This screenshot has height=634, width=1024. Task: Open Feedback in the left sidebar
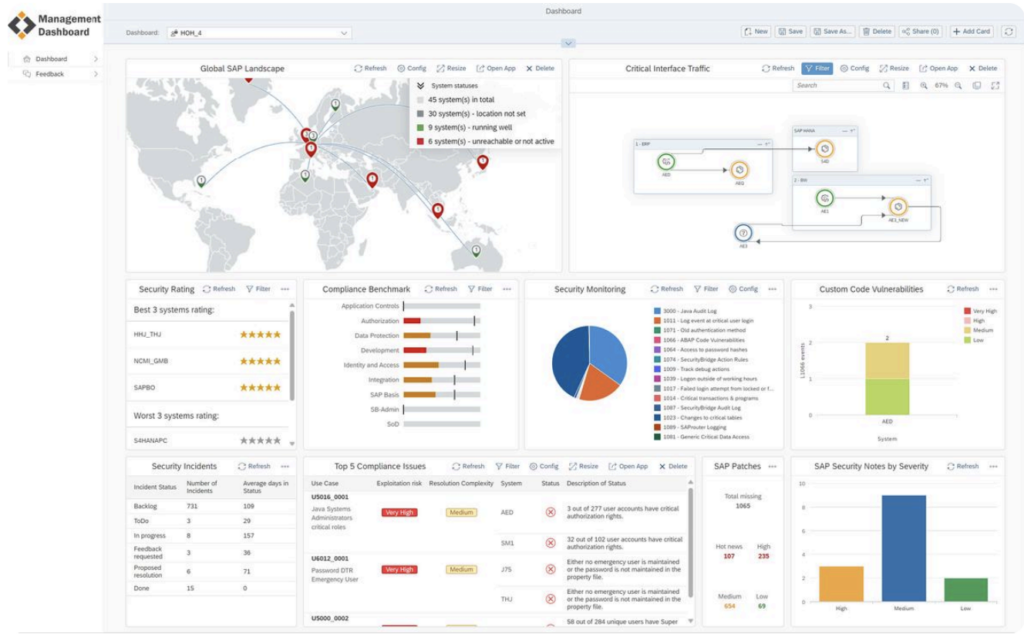coord(54,74)
